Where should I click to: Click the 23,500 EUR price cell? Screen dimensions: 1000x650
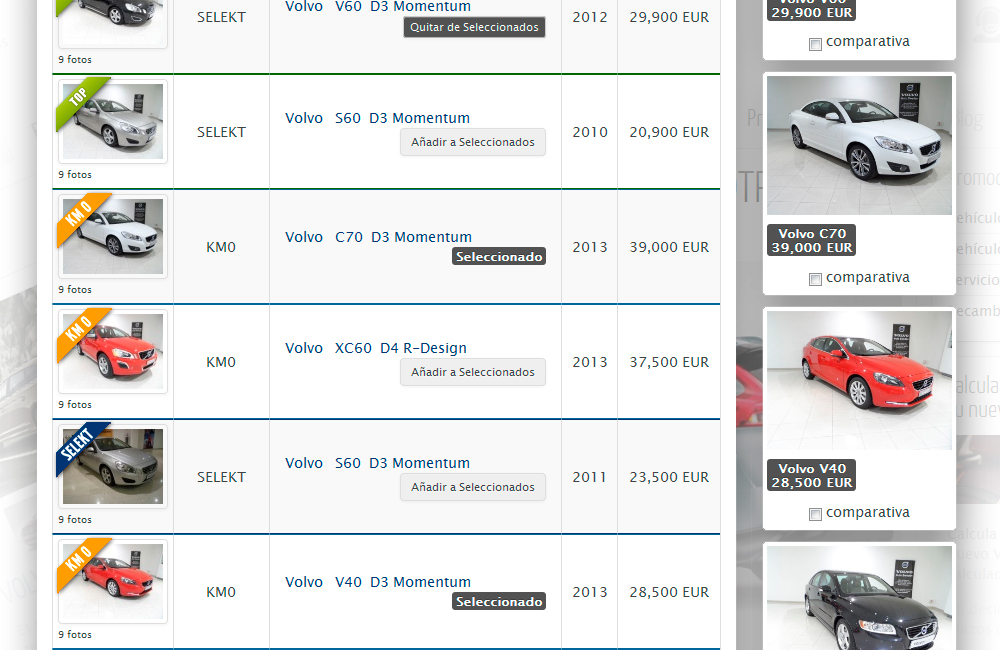(x=669, y=477)
